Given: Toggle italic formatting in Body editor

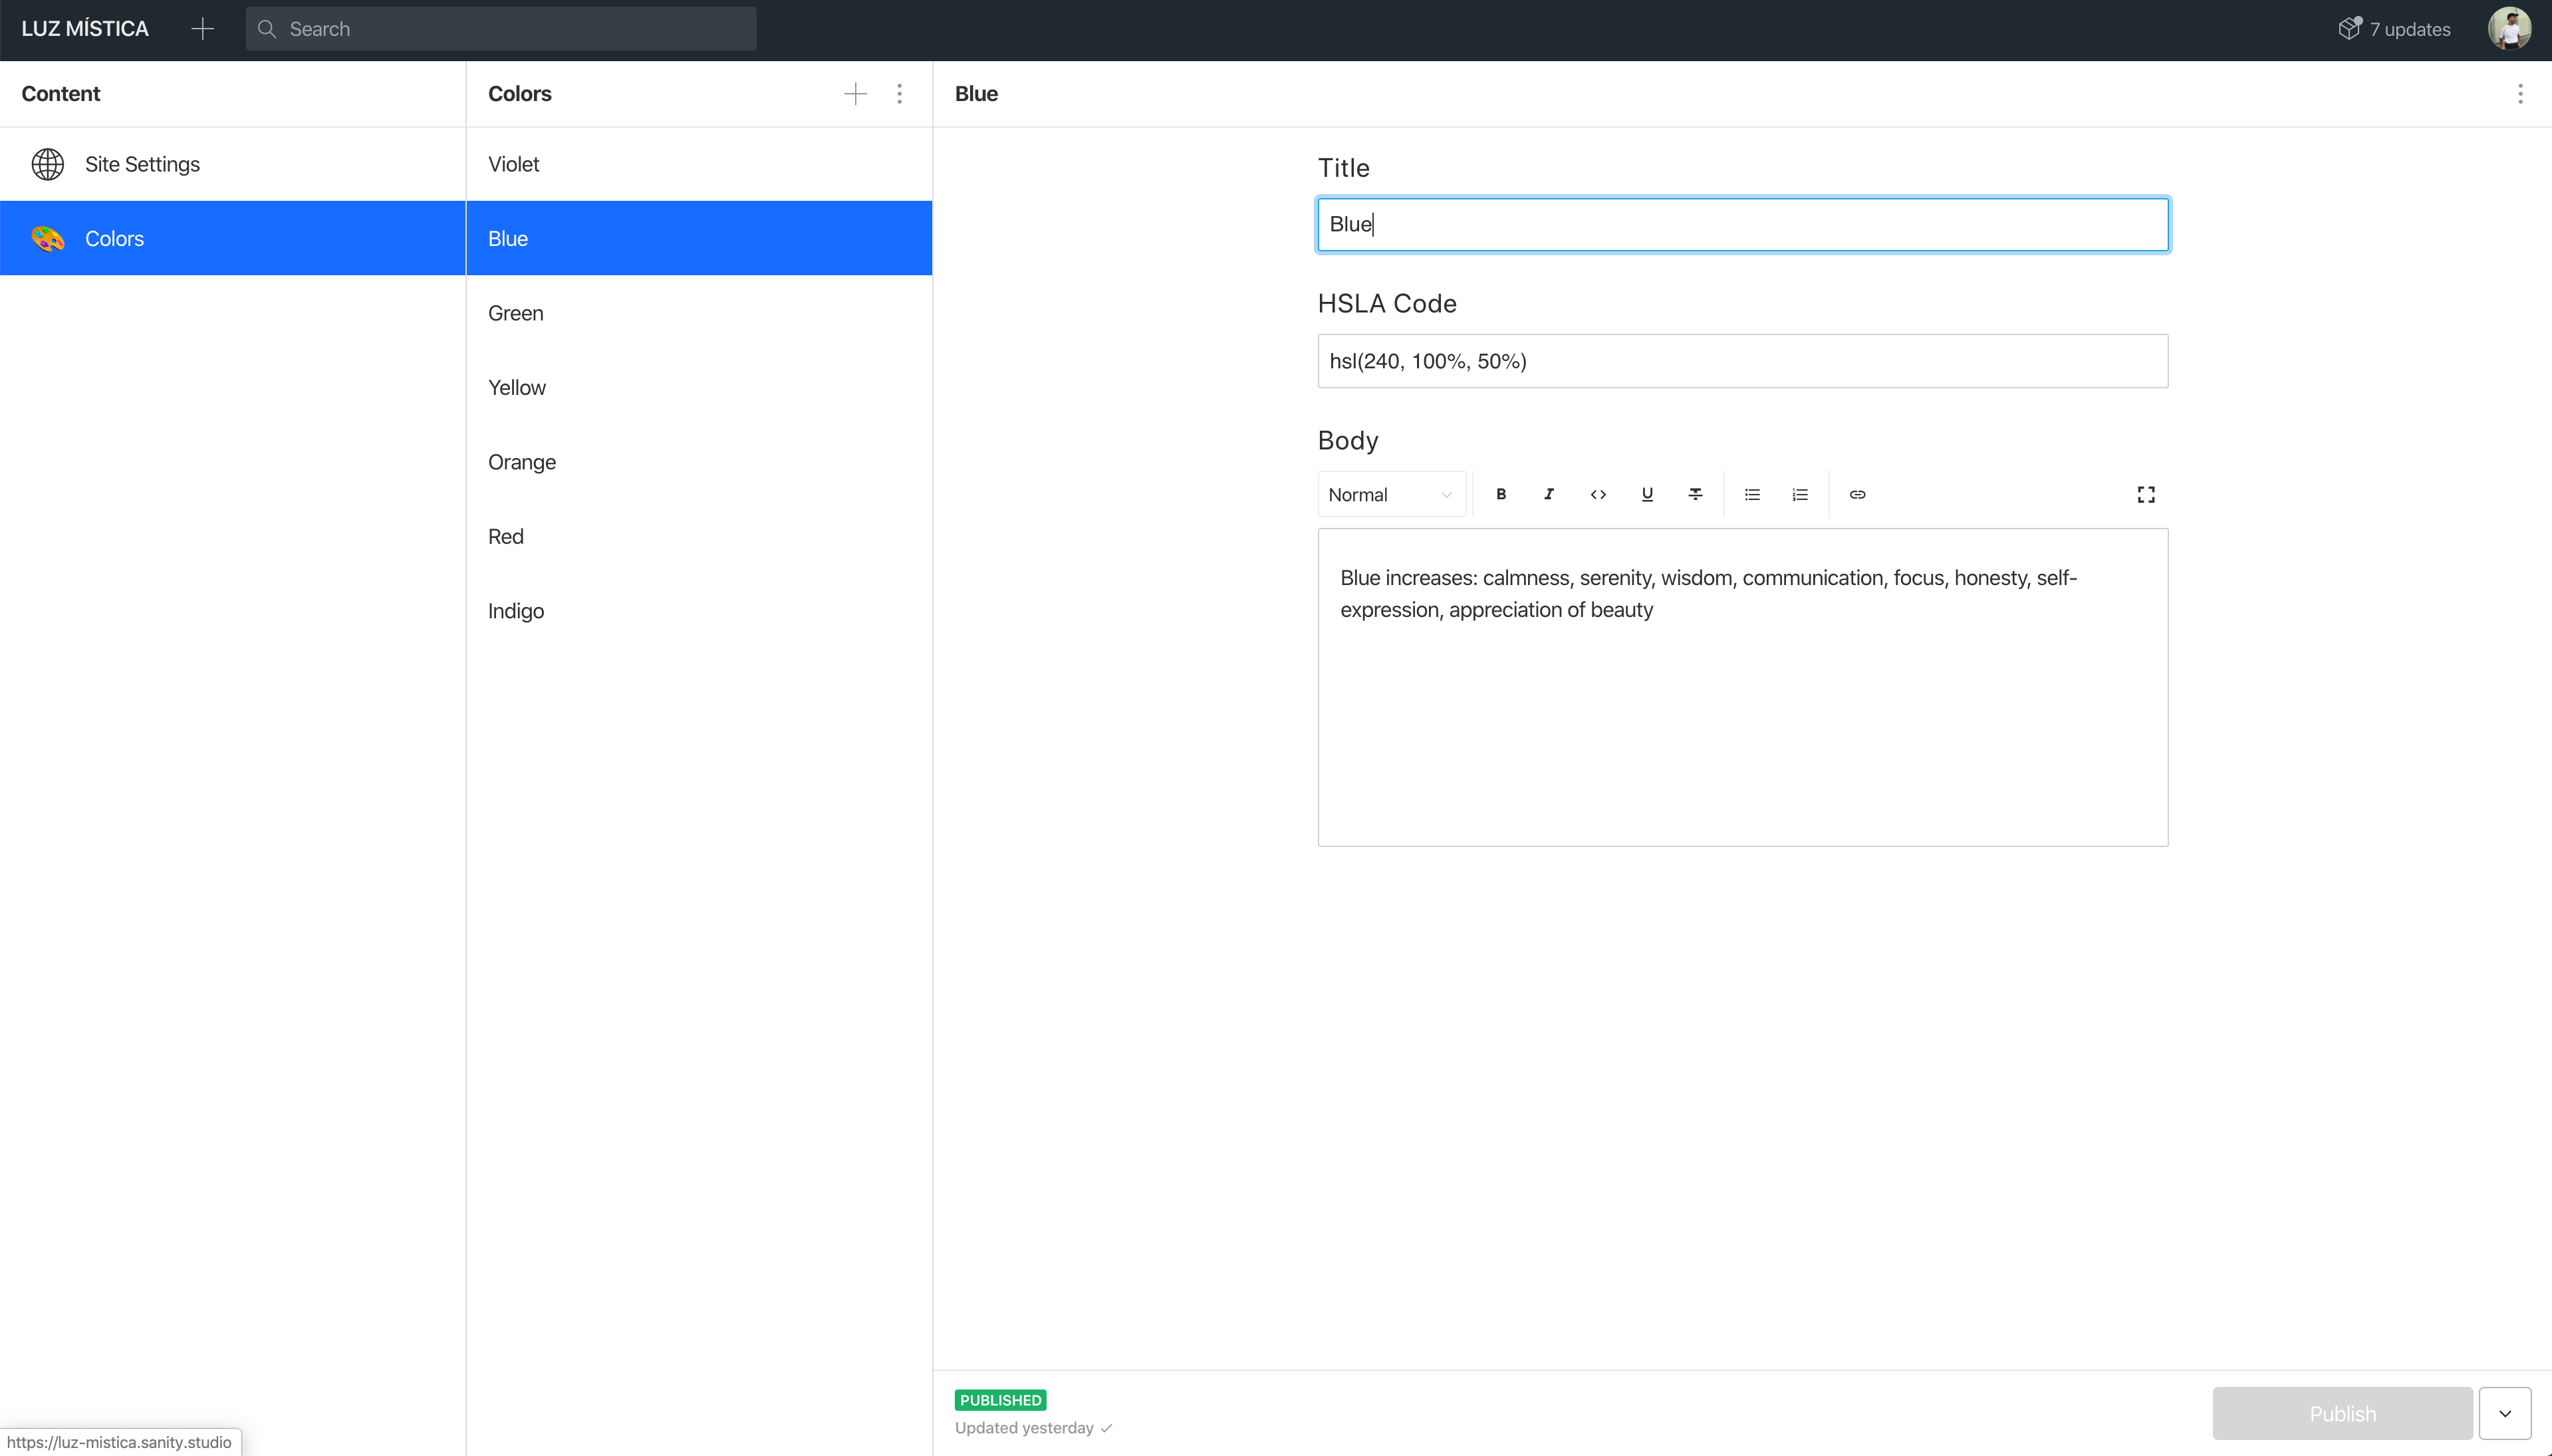Looking at the screenshot, I should [x=1549, y=494].
